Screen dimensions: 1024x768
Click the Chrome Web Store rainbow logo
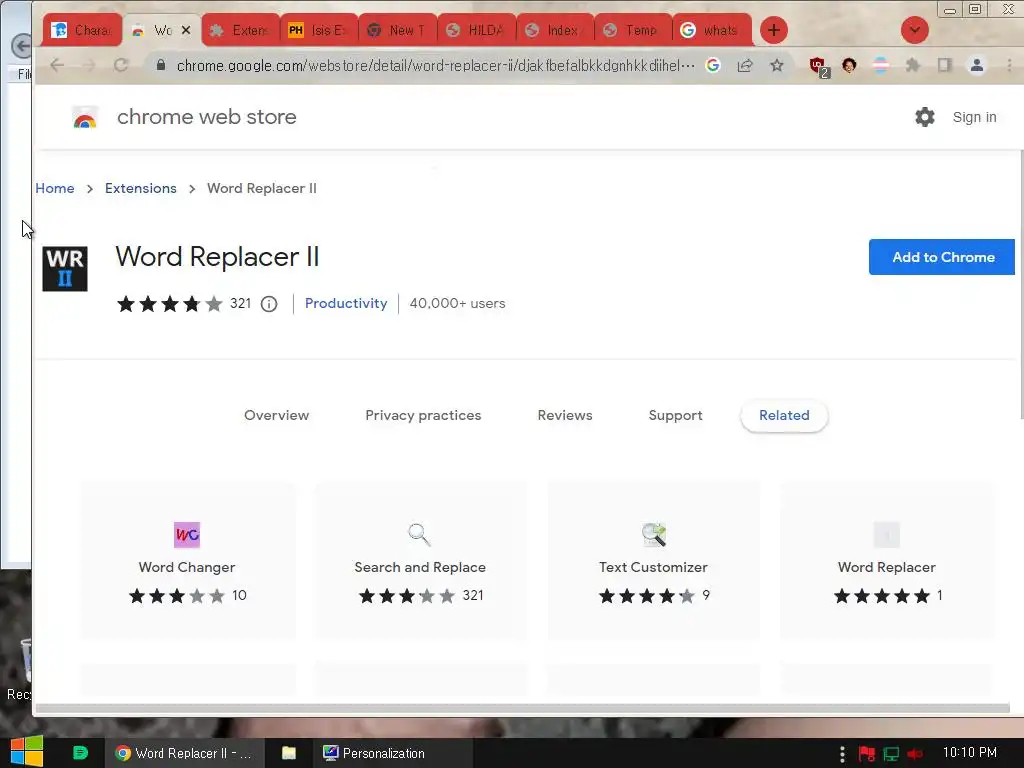coord(85,118)
